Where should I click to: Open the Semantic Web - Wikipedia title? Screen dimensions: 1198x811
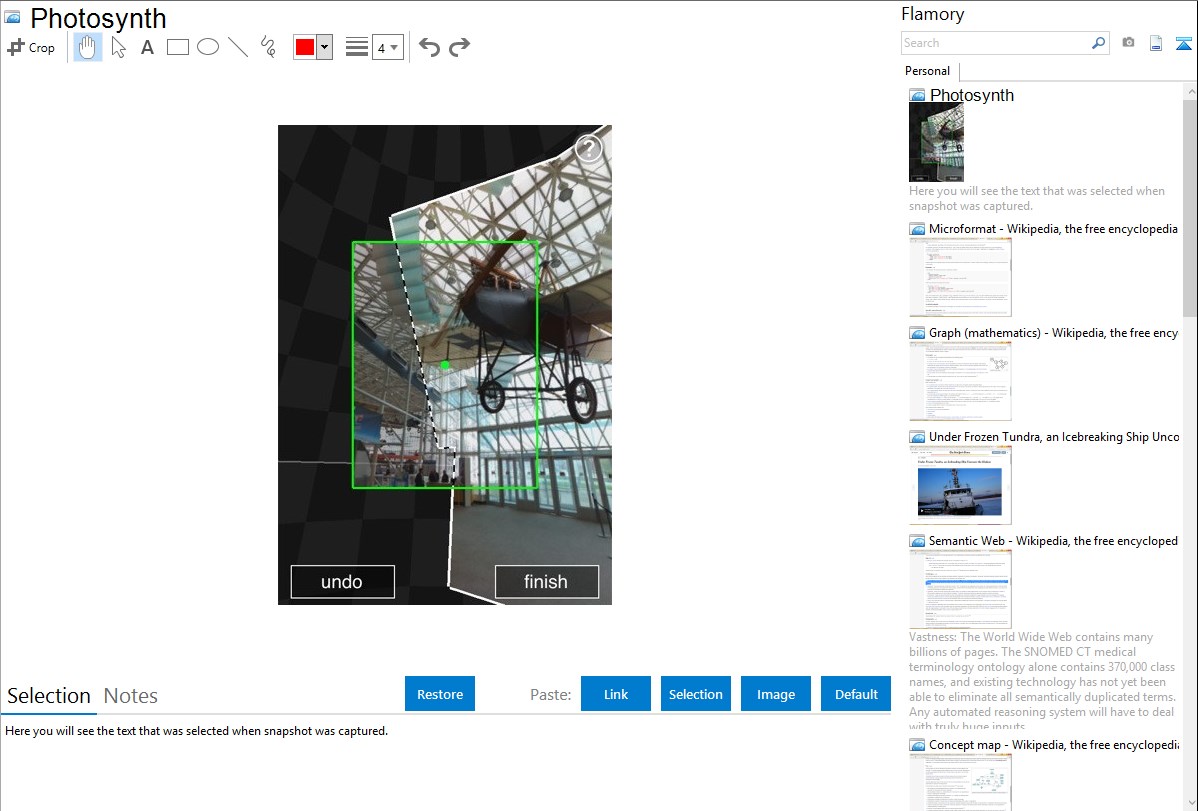coord(1053,540)
